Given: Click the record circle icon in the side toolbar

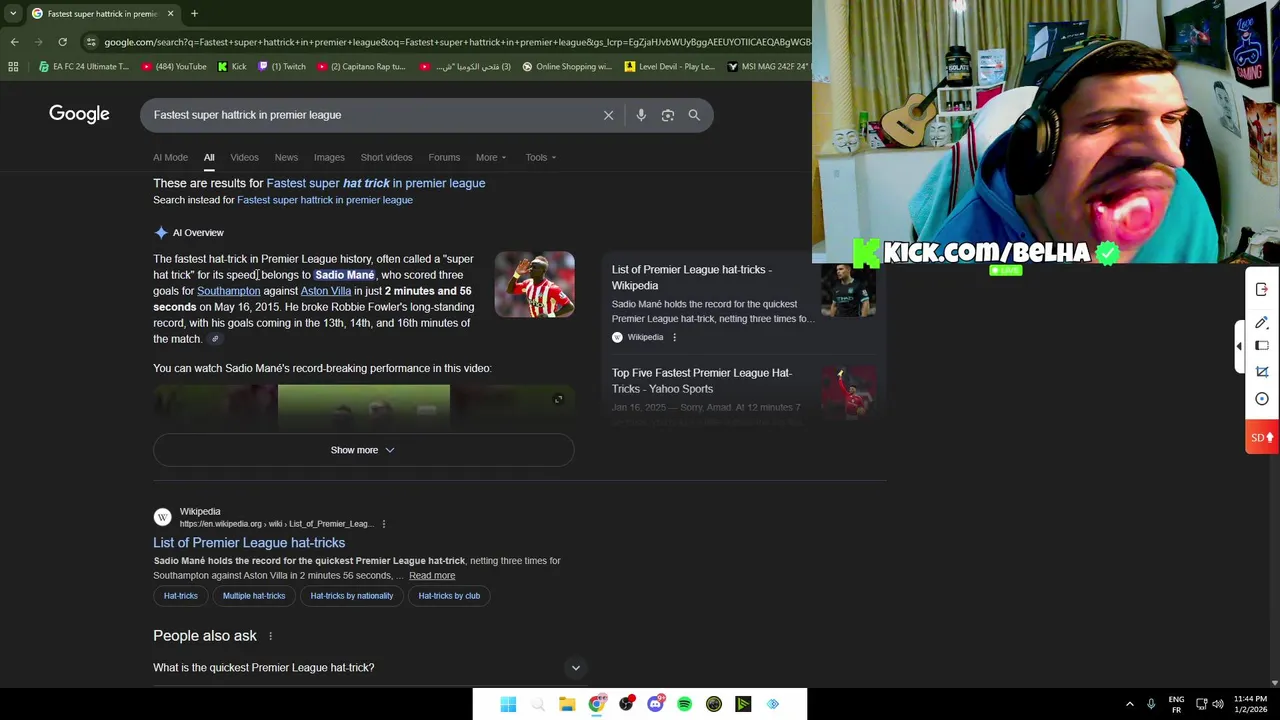Looking at the screenshot, I should coord(1262,399).
